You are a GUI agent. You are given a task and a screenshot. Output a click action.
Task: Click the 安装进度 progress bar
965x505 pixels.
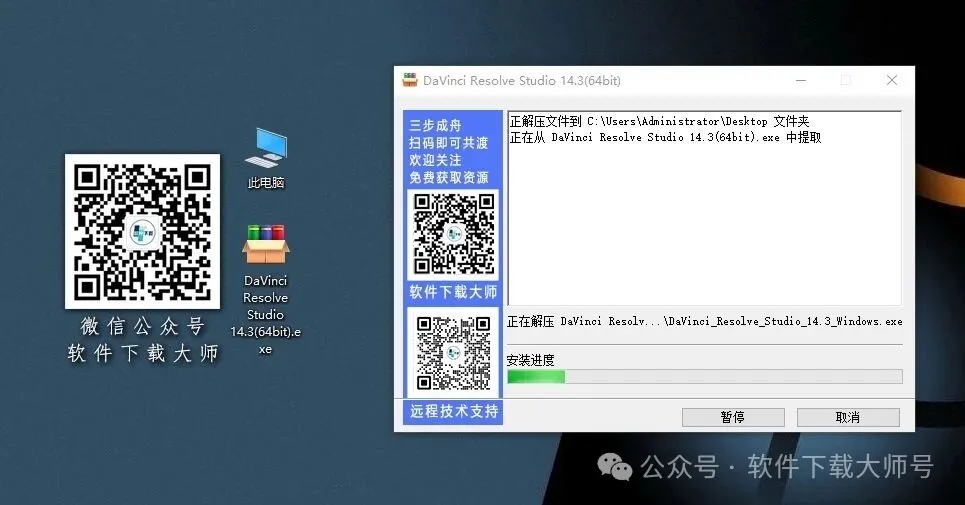[705, 376]
